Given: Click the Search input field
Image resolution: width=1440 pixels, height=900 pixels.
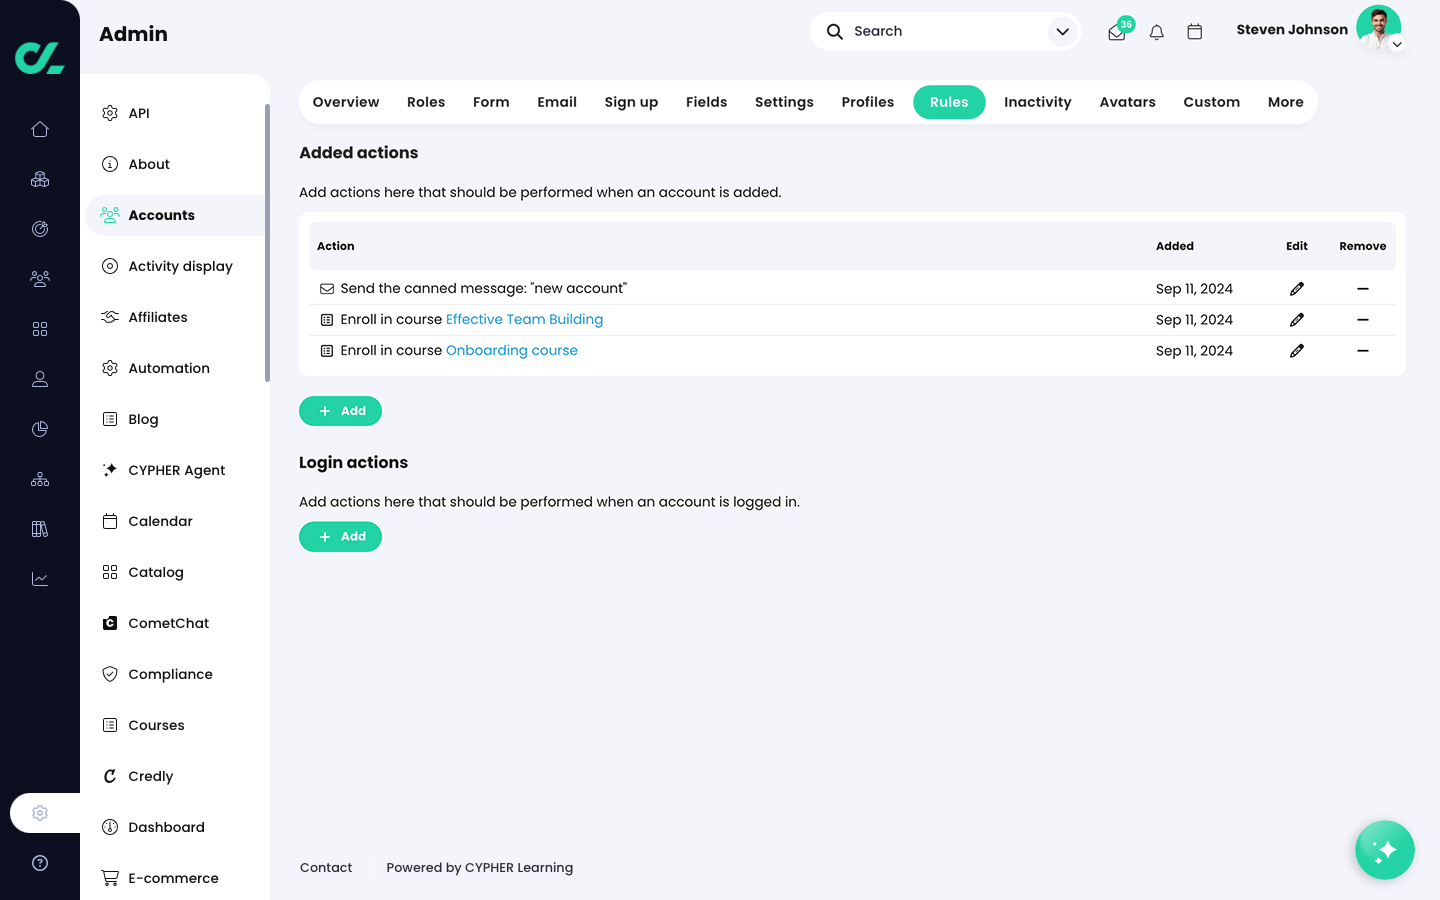Looking at the screenshot, I should point(940,32).
